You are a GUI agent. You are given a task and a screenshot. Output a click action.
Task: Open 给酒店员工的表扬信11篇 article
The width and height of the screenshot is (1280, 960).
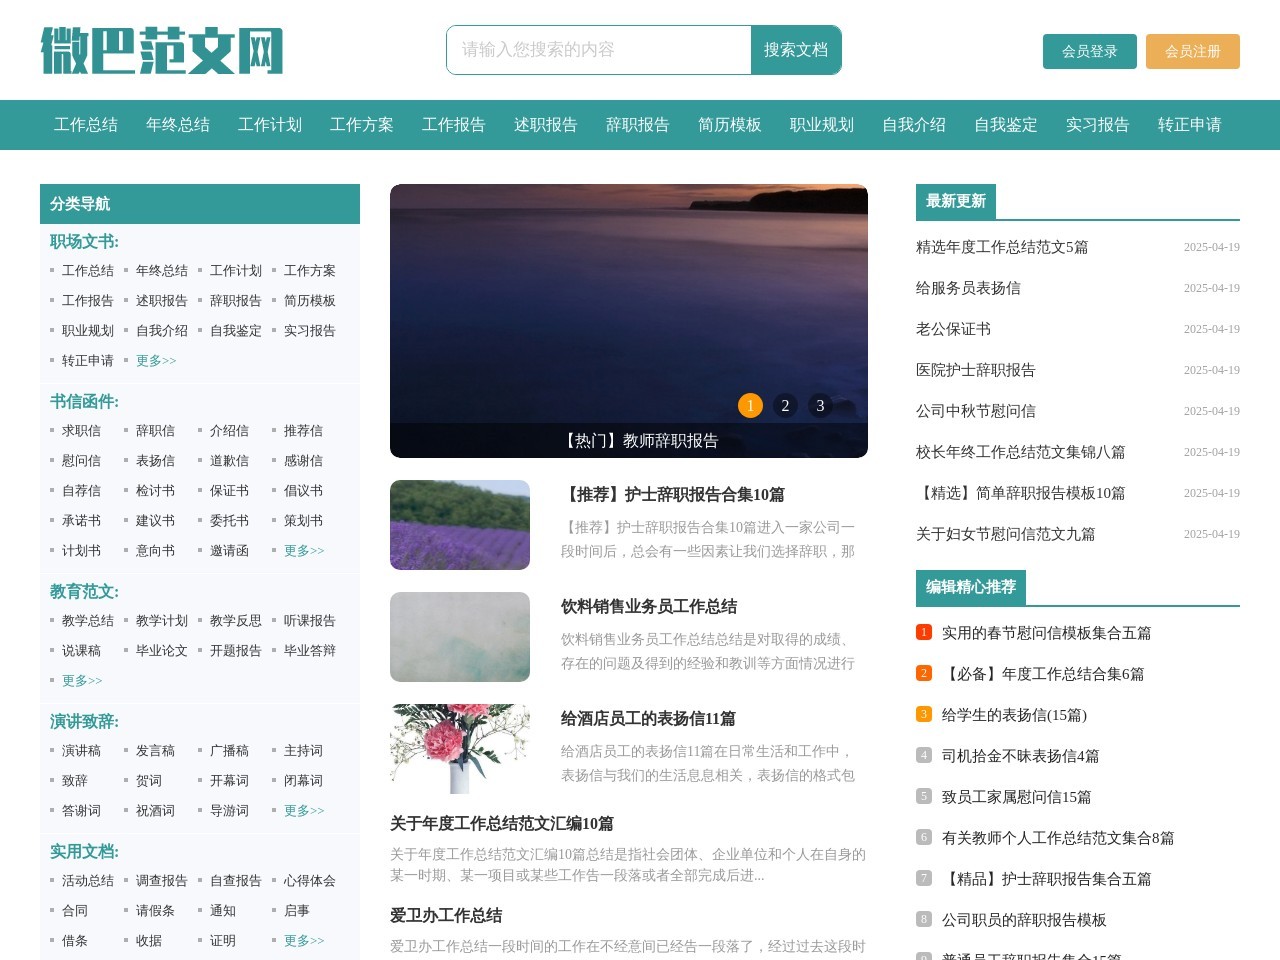(649, 718)
